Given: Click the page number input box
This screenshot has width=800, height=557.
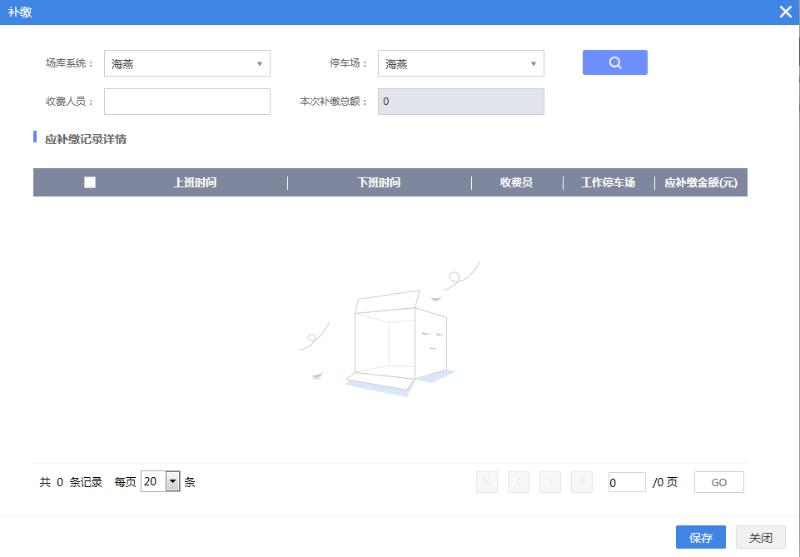Looking at the screenshot, I should 627,482.
